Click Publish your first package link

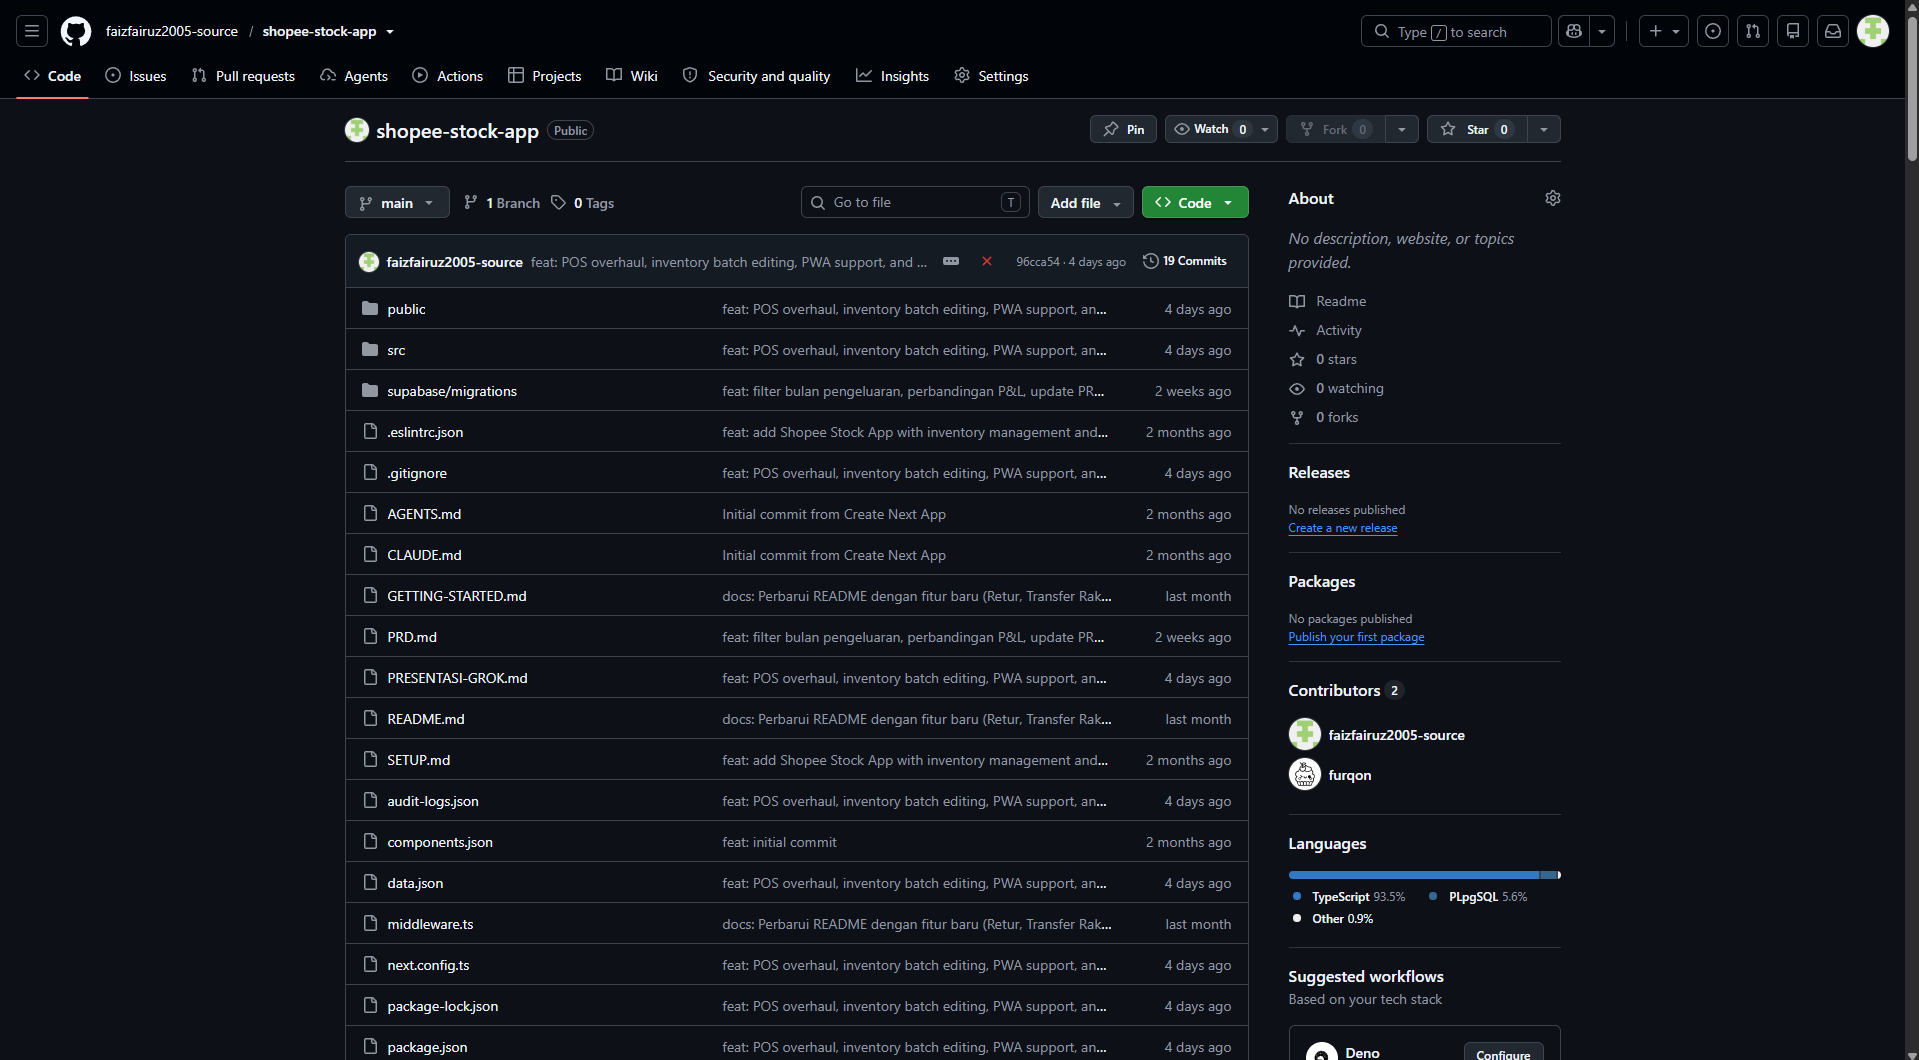click(x=1356, y=637)
